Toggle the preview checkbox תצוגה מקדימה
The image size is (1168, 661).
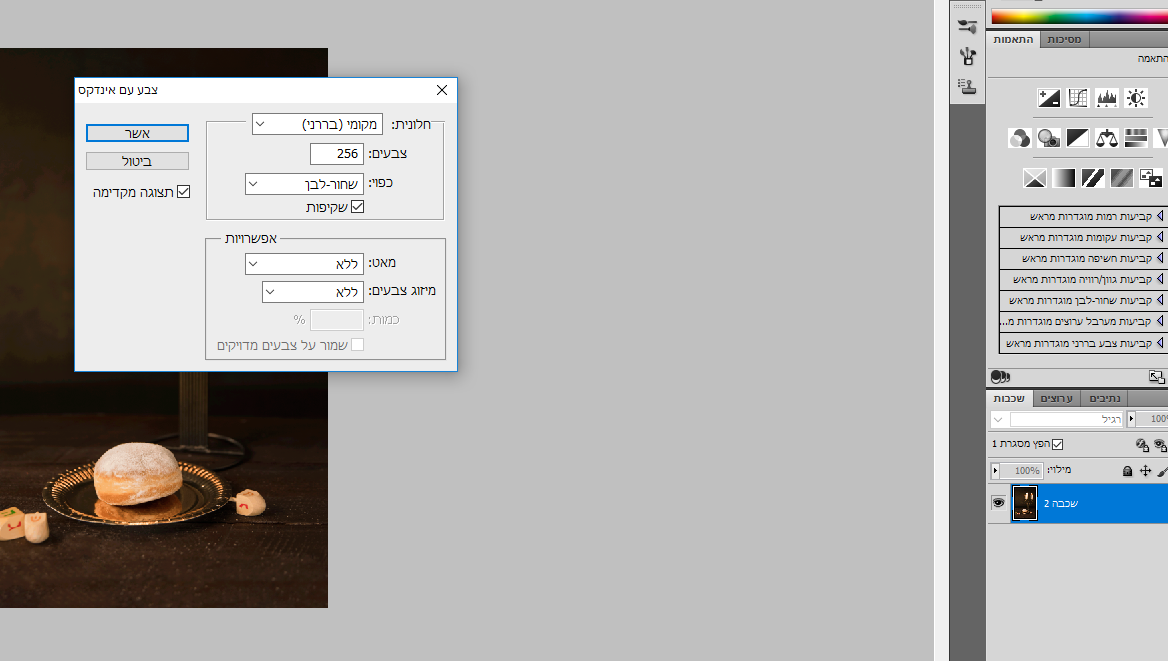click(184, 192)
